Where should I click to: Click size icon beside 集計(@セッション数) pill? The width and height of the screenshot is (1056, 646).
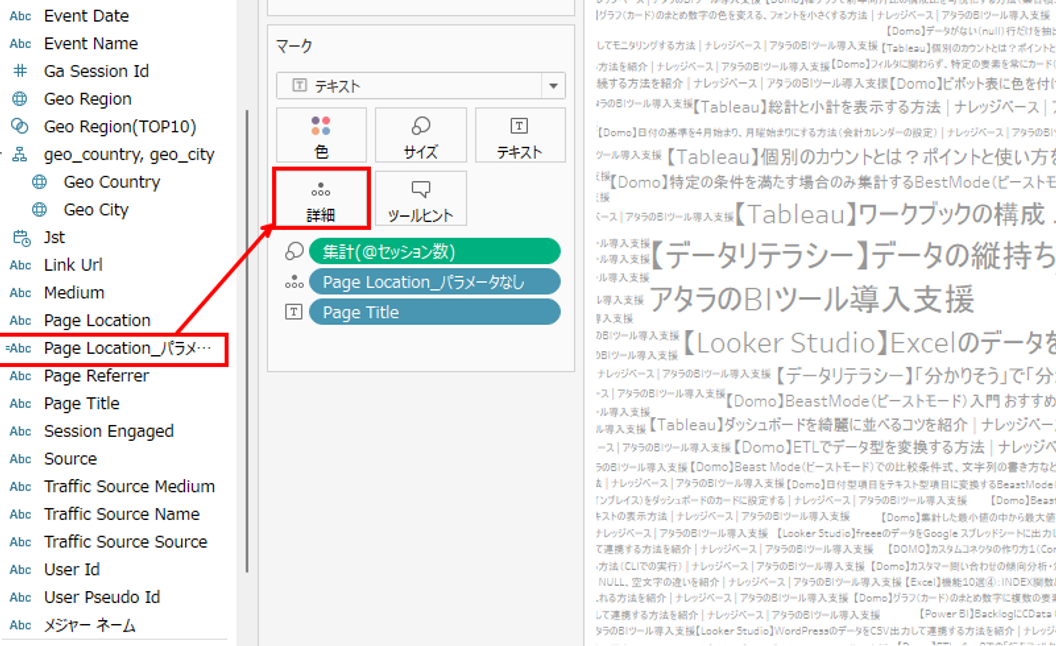click(294, 251)
